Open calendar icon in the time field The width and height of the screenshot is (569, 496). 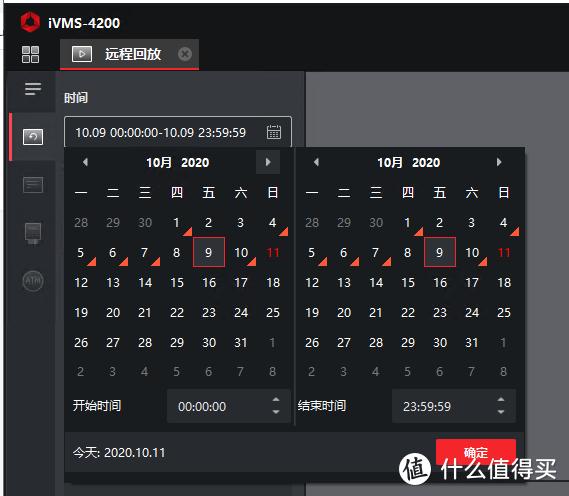point(274,132)
